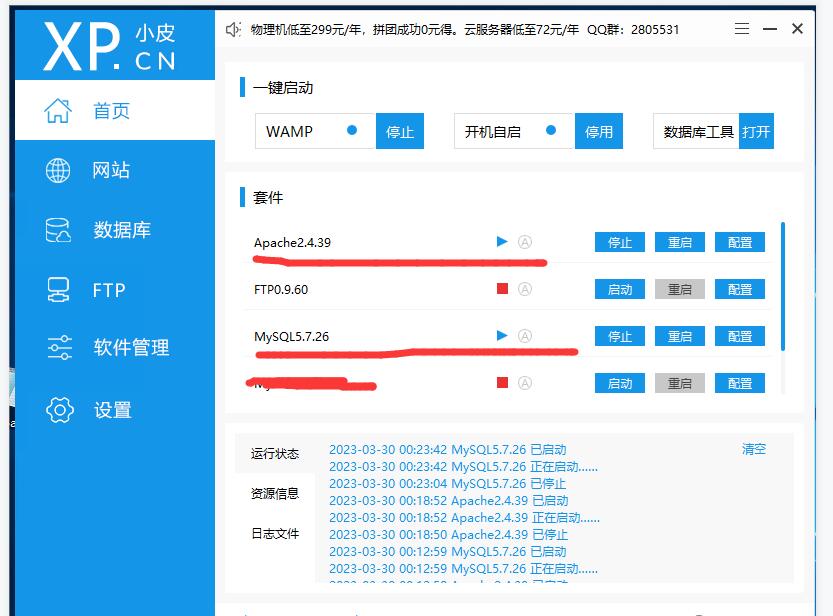Toggle the 开机自启 status dot
The height and width of the screenshot is (616, 833).
551,130
